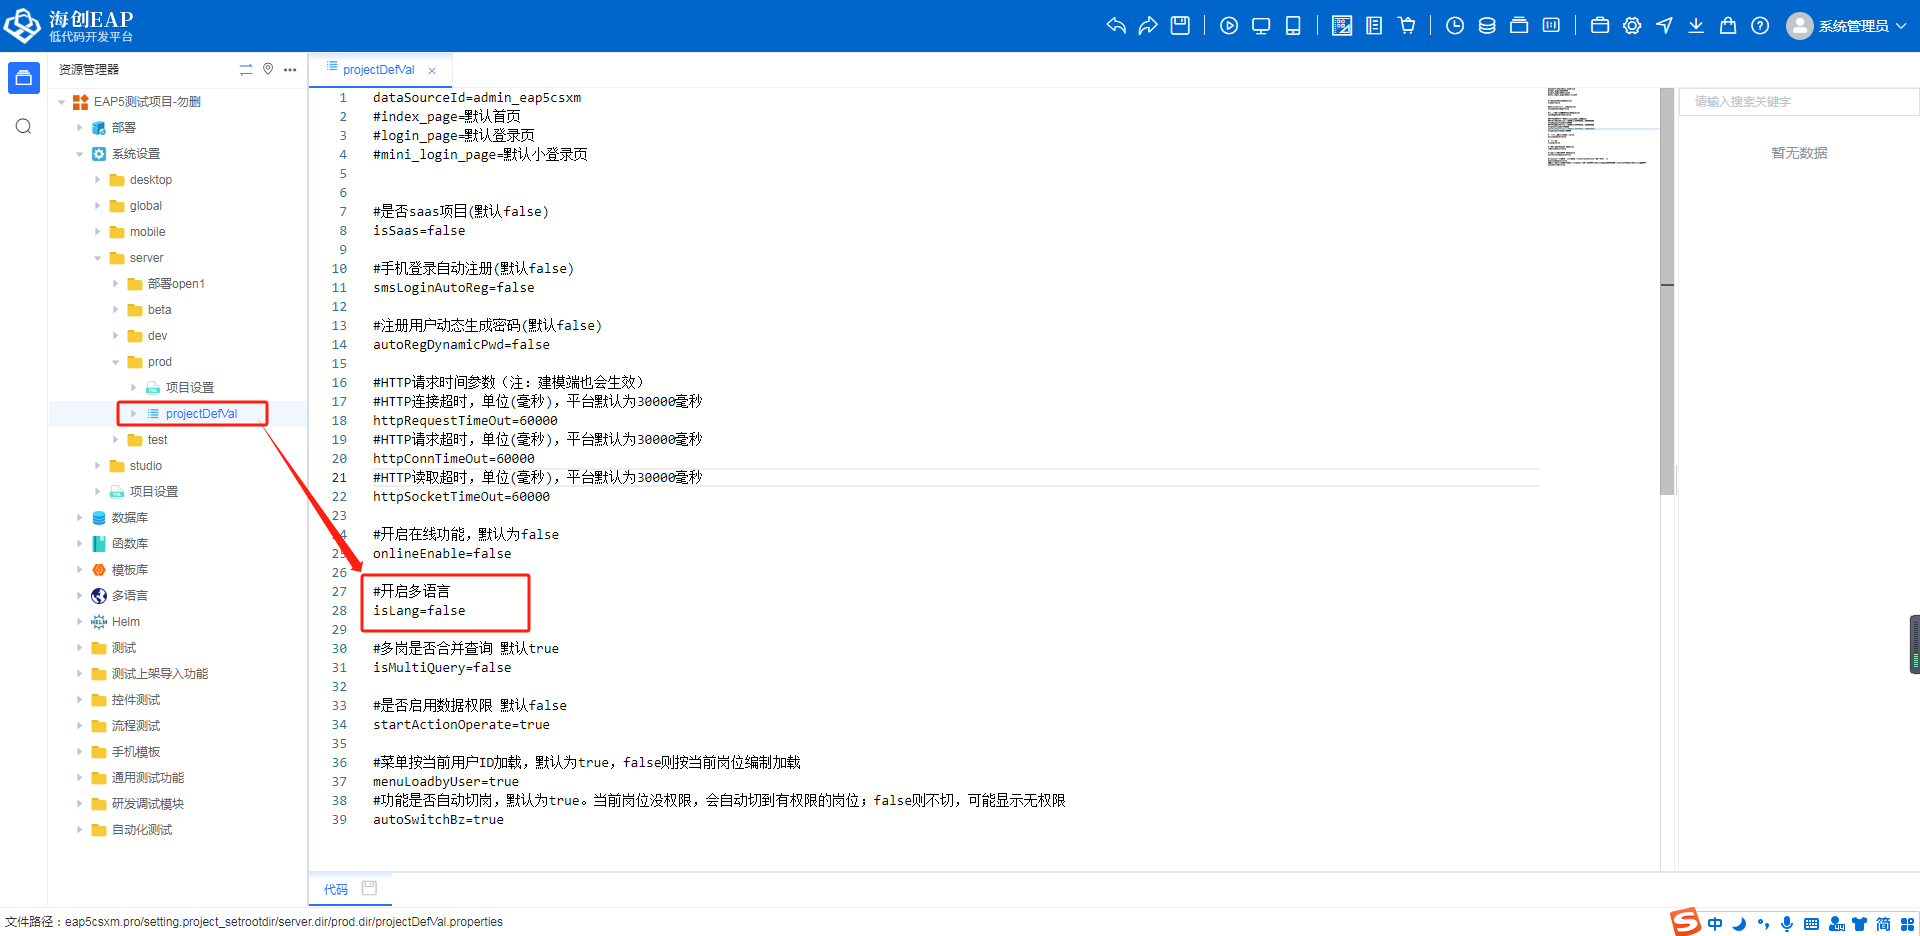Click the search keyword input field
The width and height of the screenshot is (1920, 936).
(x=1798, y=102)
